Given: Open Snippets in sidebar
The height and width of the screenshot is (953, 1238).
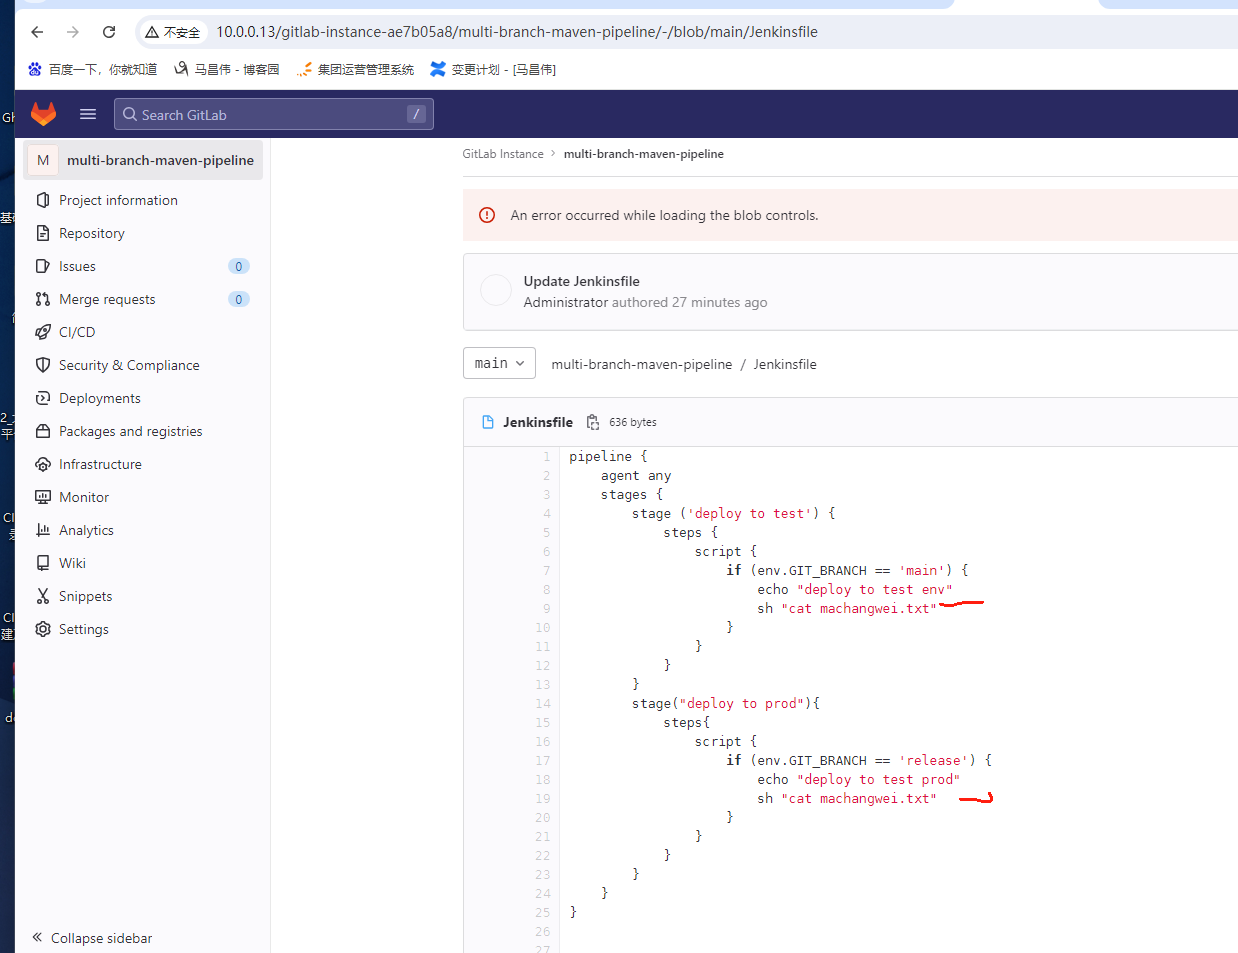Looking at the screenshot, I should pyautogui.click(x=85, y=596).
